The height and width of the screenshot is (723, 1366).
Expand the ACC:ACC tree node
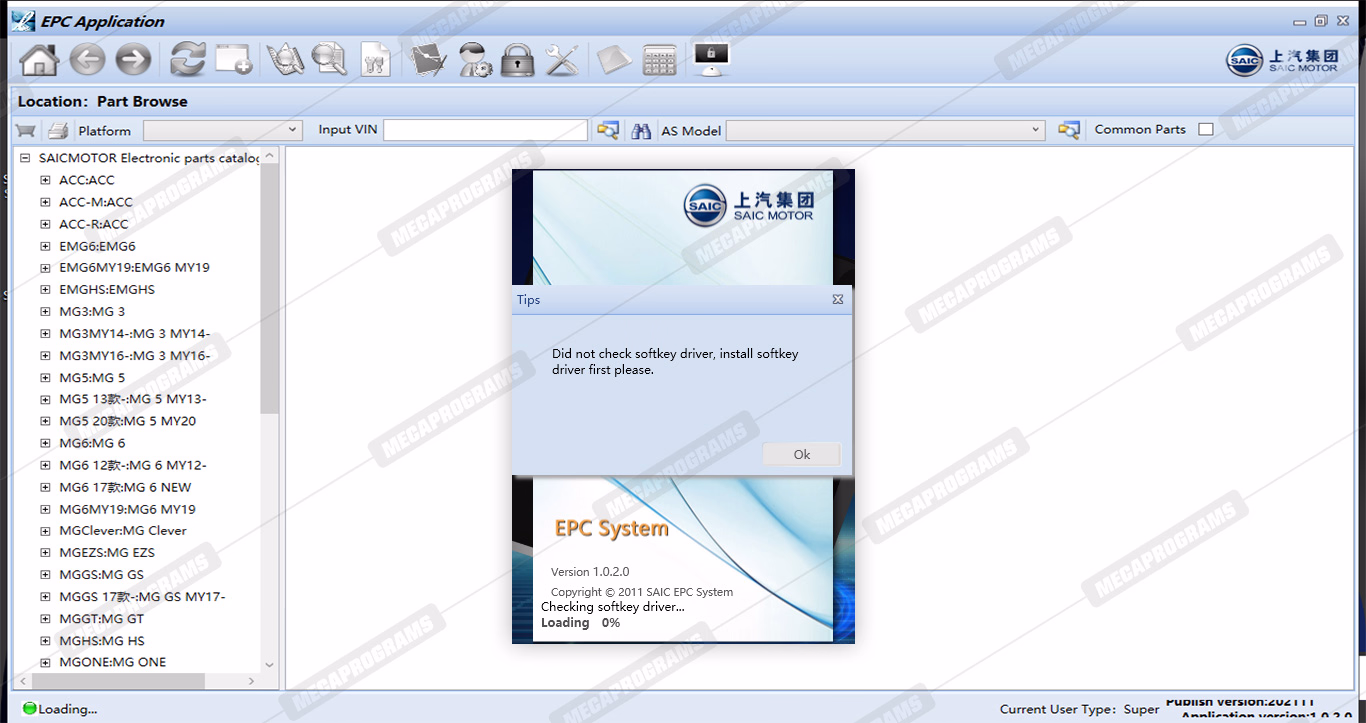tap(45, 180)
